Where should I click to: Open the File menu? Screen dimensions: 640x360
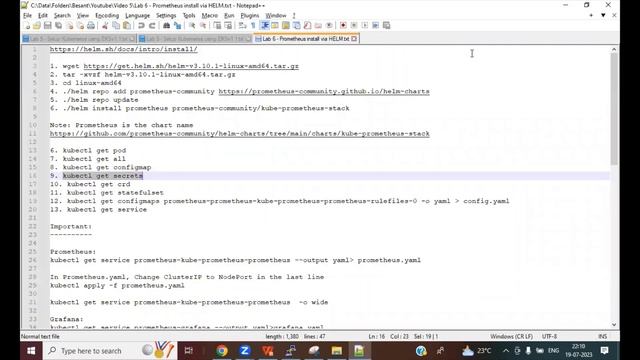27,16
